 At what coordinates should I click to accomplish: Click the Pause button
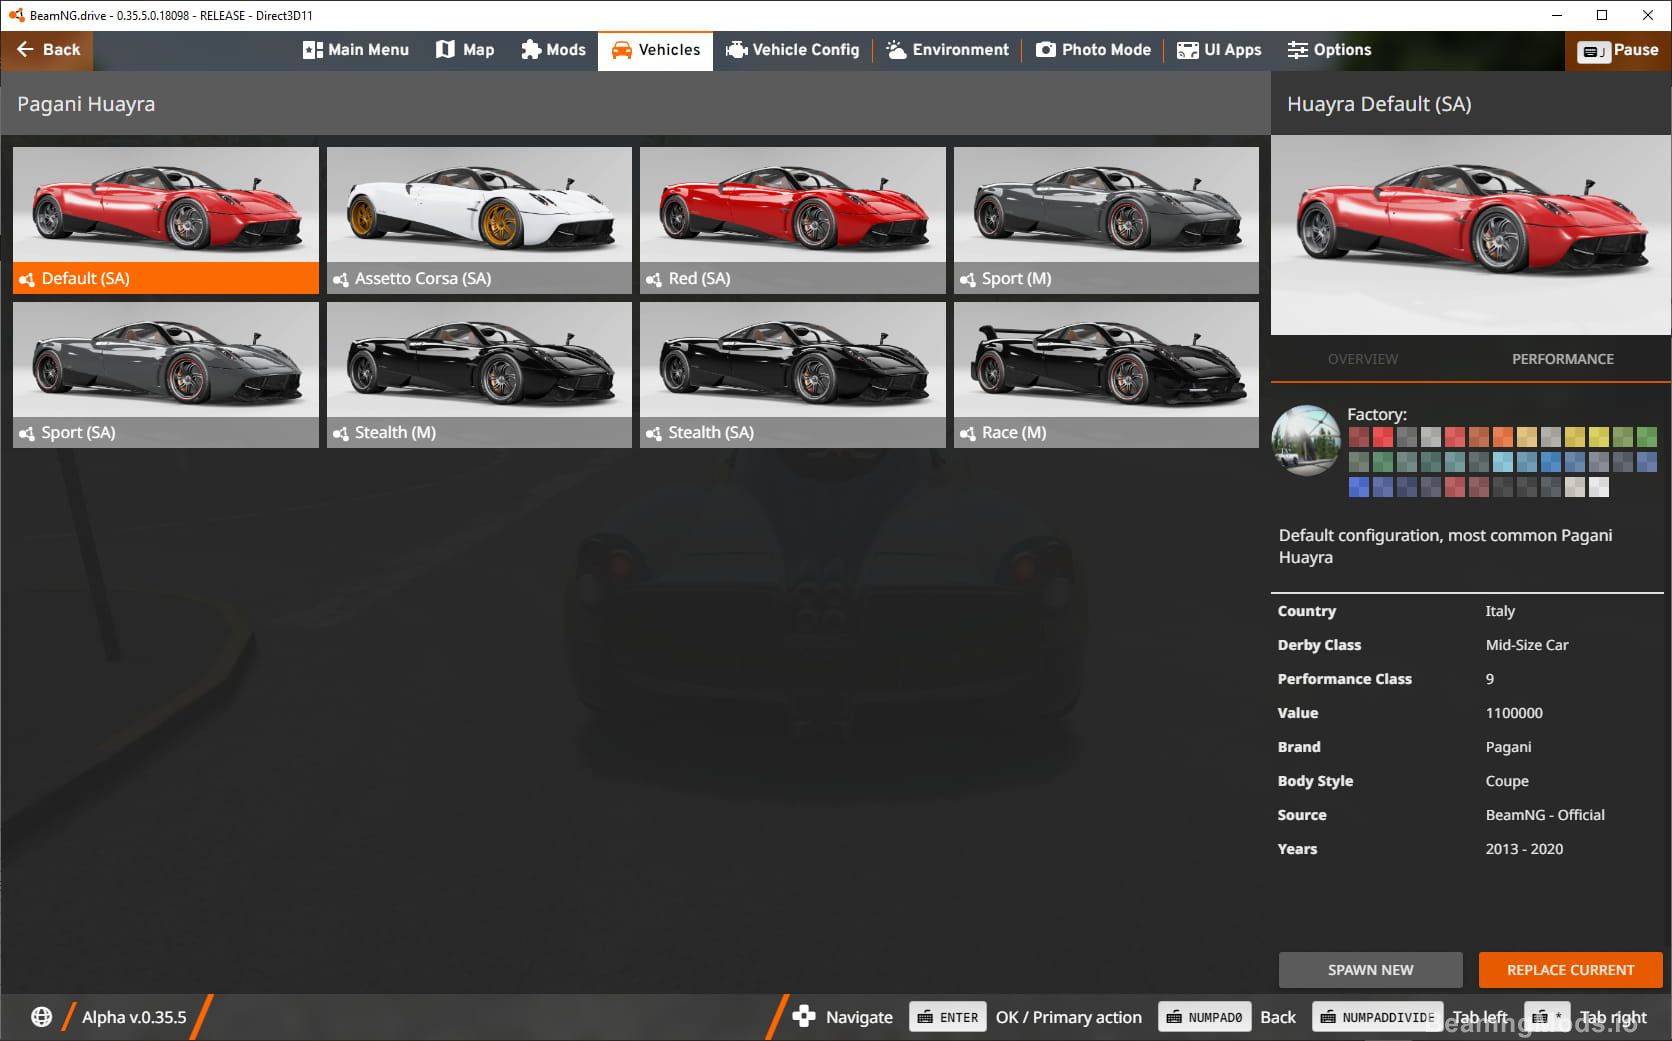pyautogui.click(x=1618, y=50)
